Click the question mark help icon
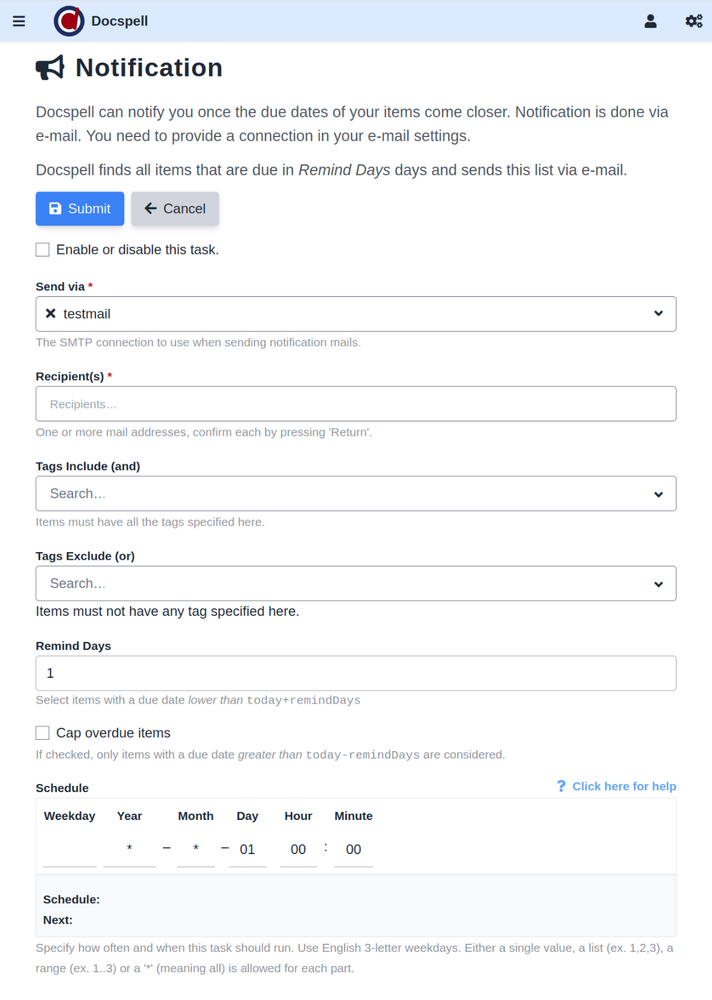Screen dimensions: 712x1000 tap(561, 787)
